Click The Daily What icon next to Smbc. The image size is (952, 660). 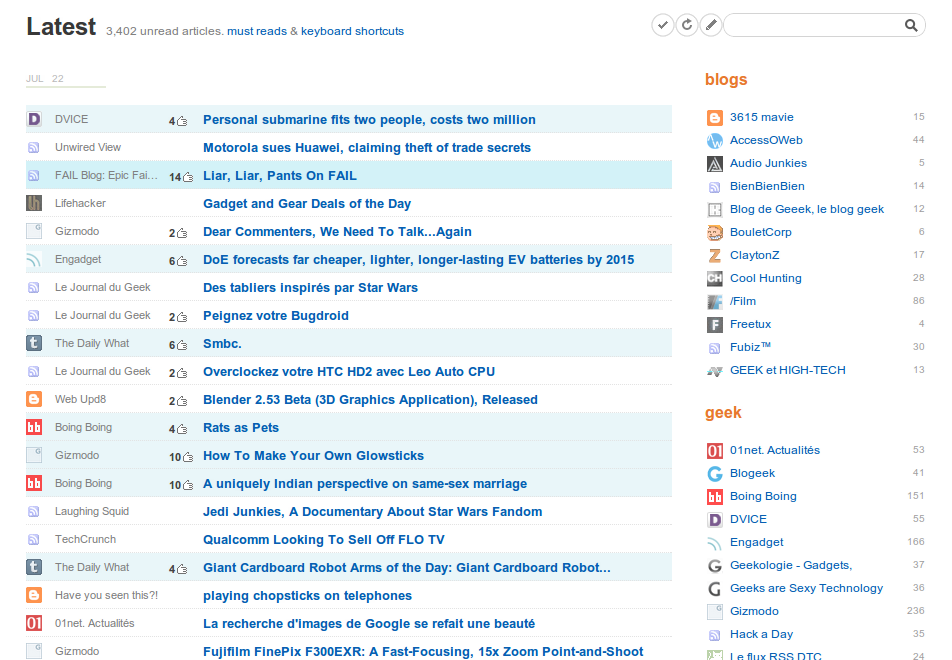click(x=34, y=343)
